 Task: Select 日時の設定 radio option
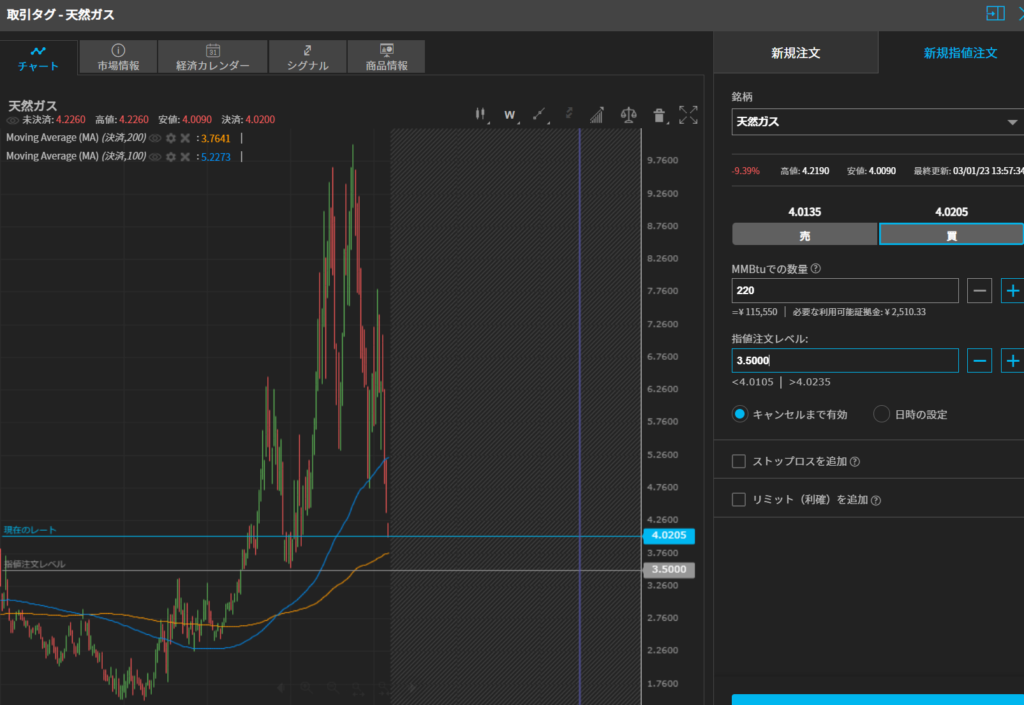click(881, 414)
